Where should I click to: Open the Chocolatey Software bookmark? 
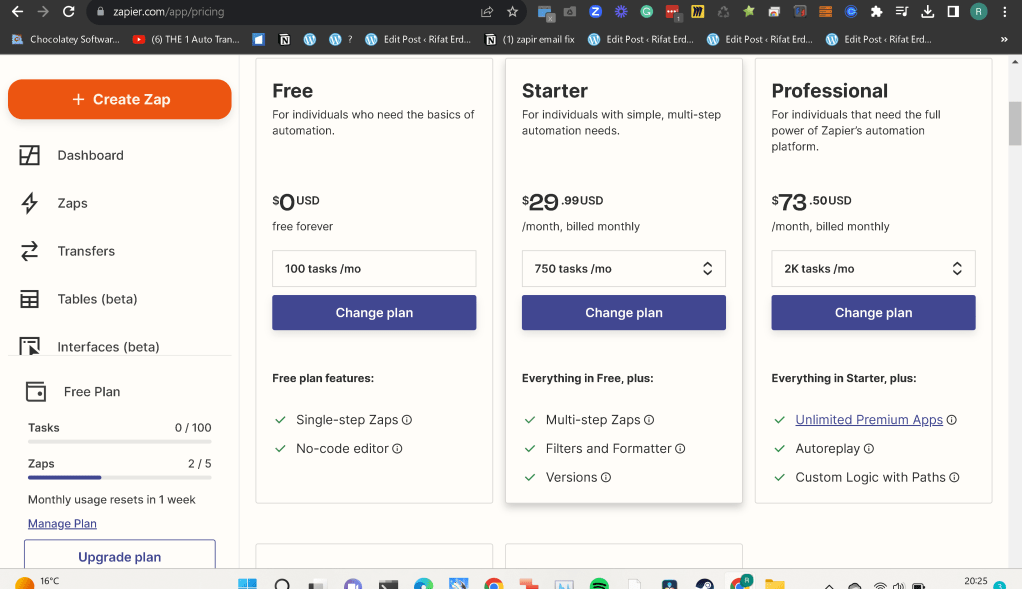(66, 40)
